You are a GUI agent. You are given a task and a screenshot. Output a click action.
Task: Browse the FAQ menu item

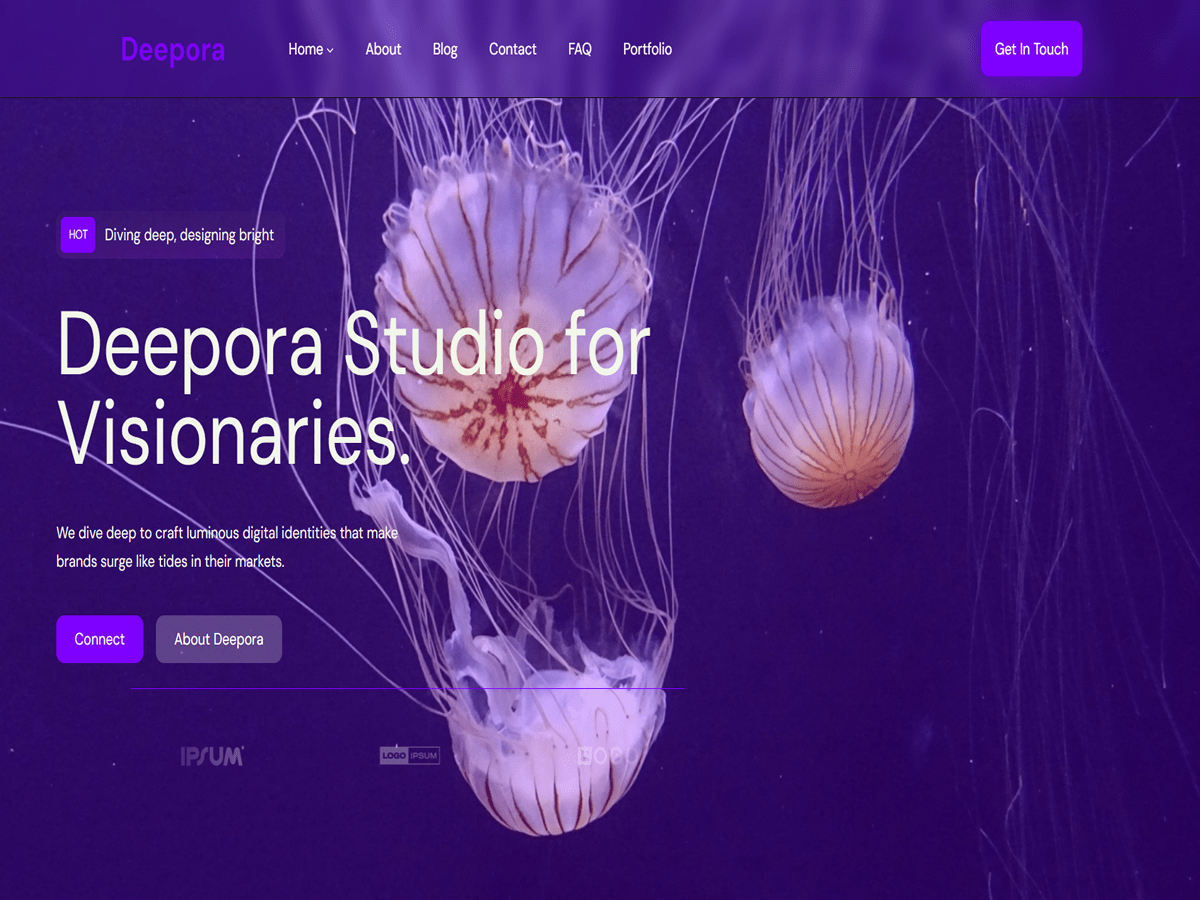click(579, 48)
